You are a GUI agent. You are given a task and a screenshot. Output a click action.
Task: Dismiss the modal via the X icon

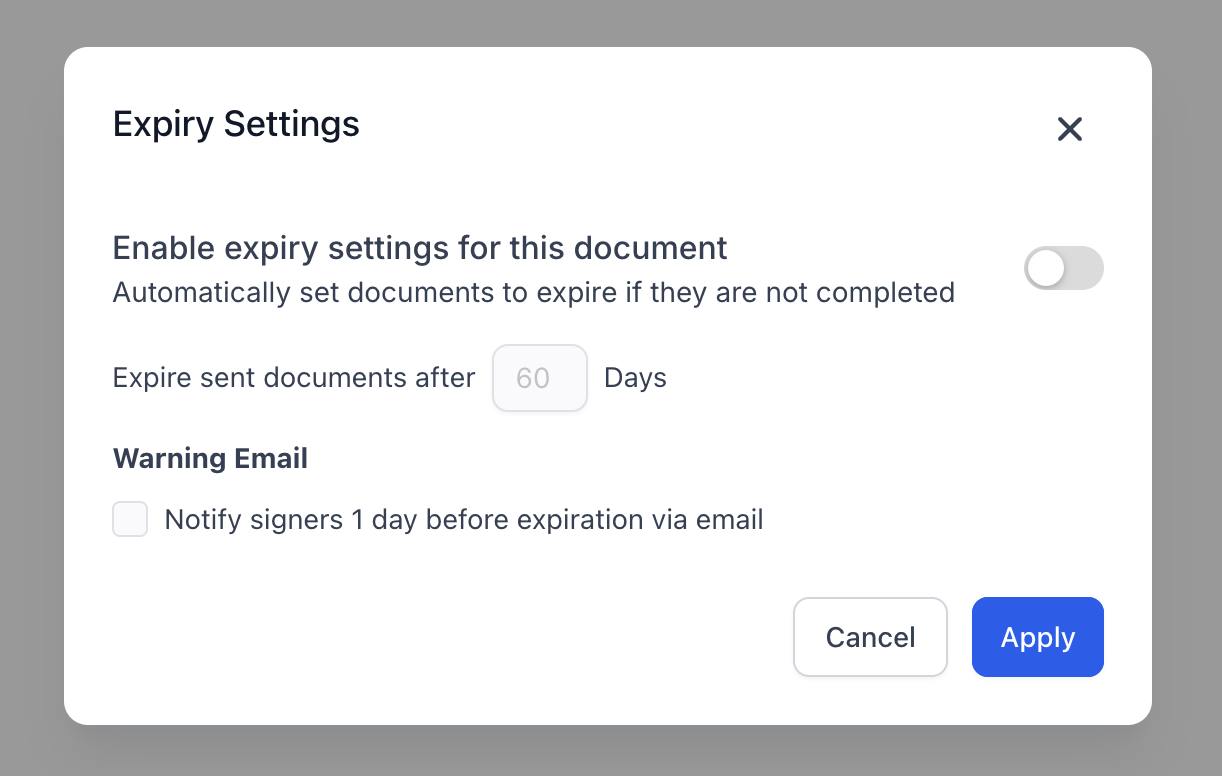pos(1070,129)
